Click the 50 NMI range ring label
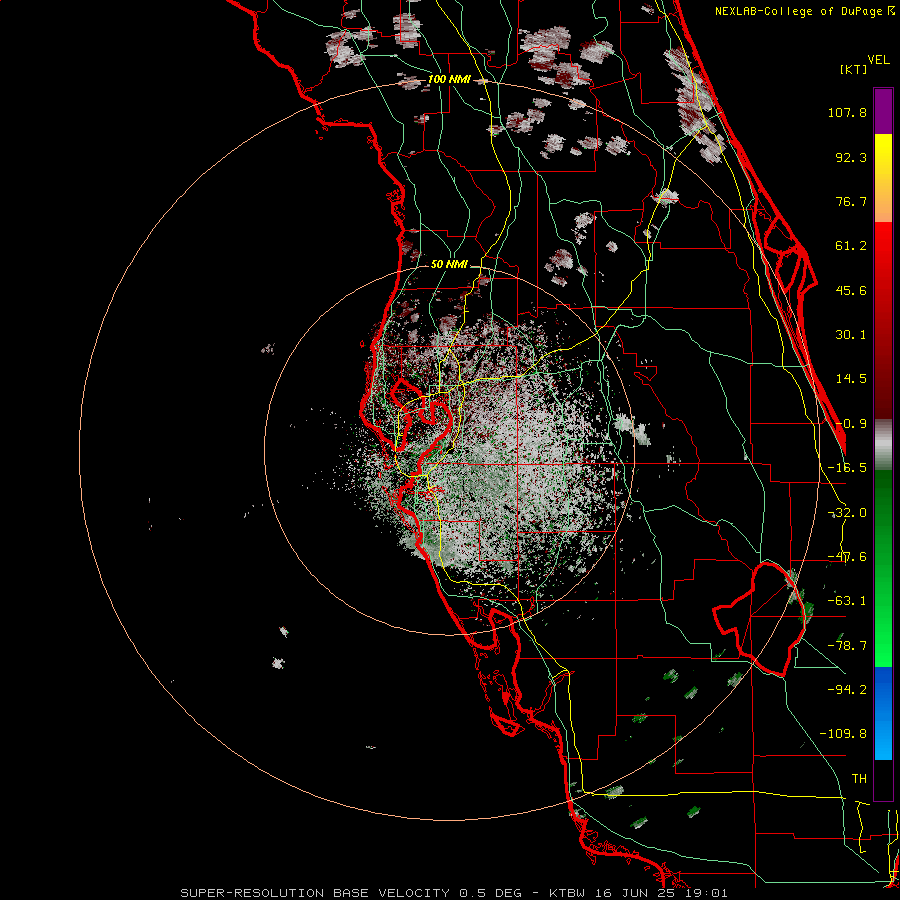Viewport: 900px width, 900px height. click(449, 265)
